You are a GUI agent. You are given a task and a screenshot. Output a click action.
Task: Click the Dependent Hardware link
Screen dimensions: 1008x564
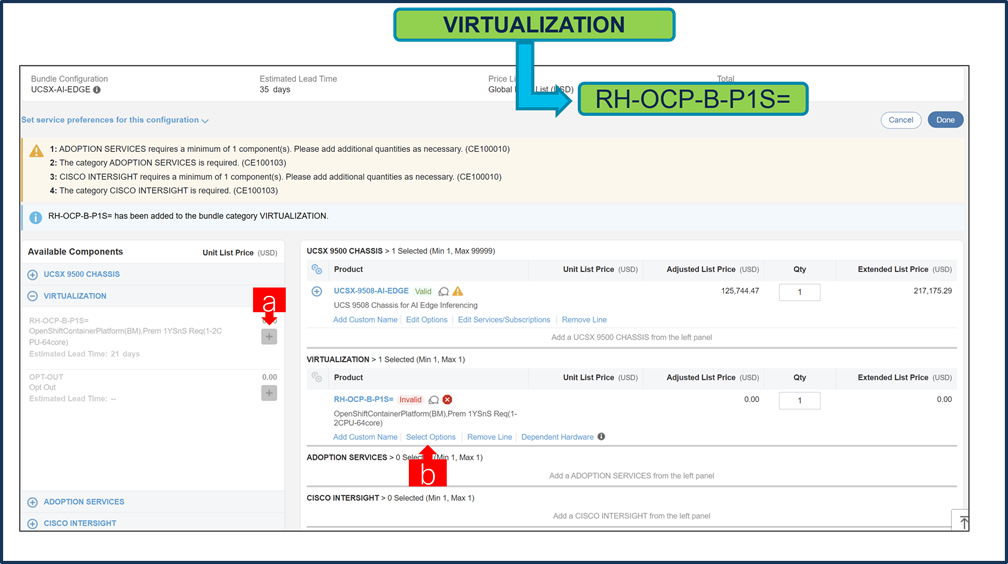point(557,437)
